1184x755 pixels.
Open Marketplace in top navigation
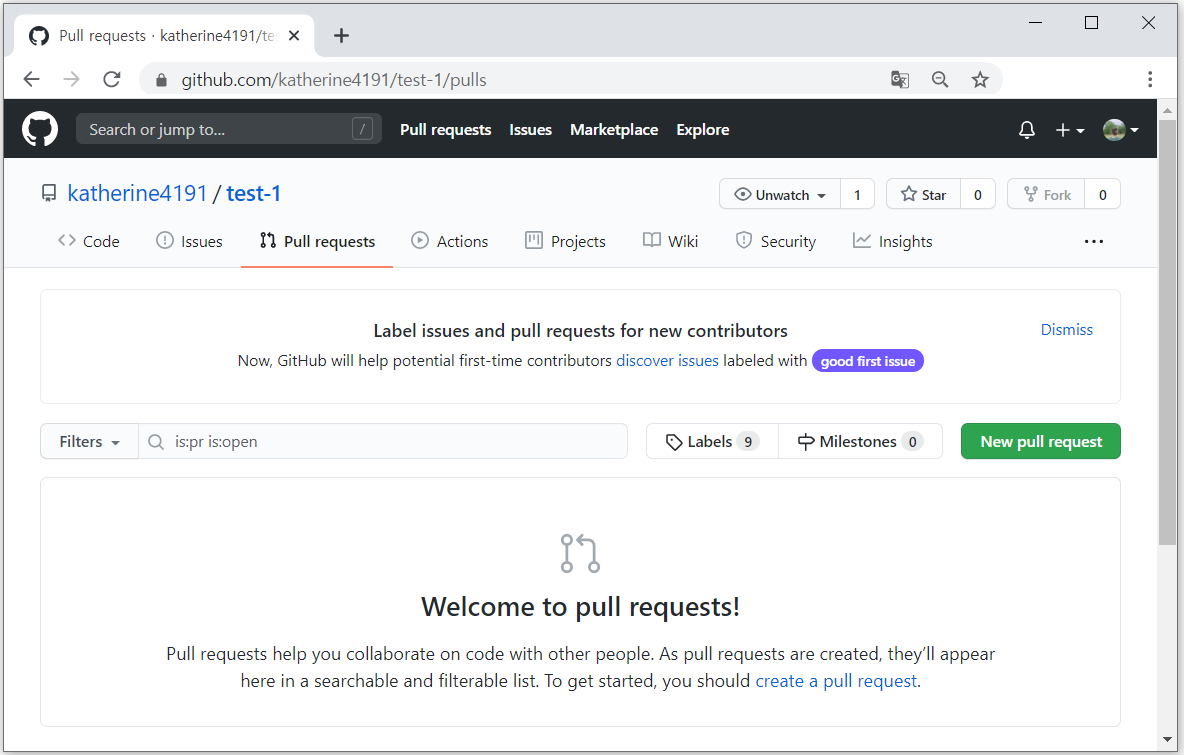tap(614, 130)
